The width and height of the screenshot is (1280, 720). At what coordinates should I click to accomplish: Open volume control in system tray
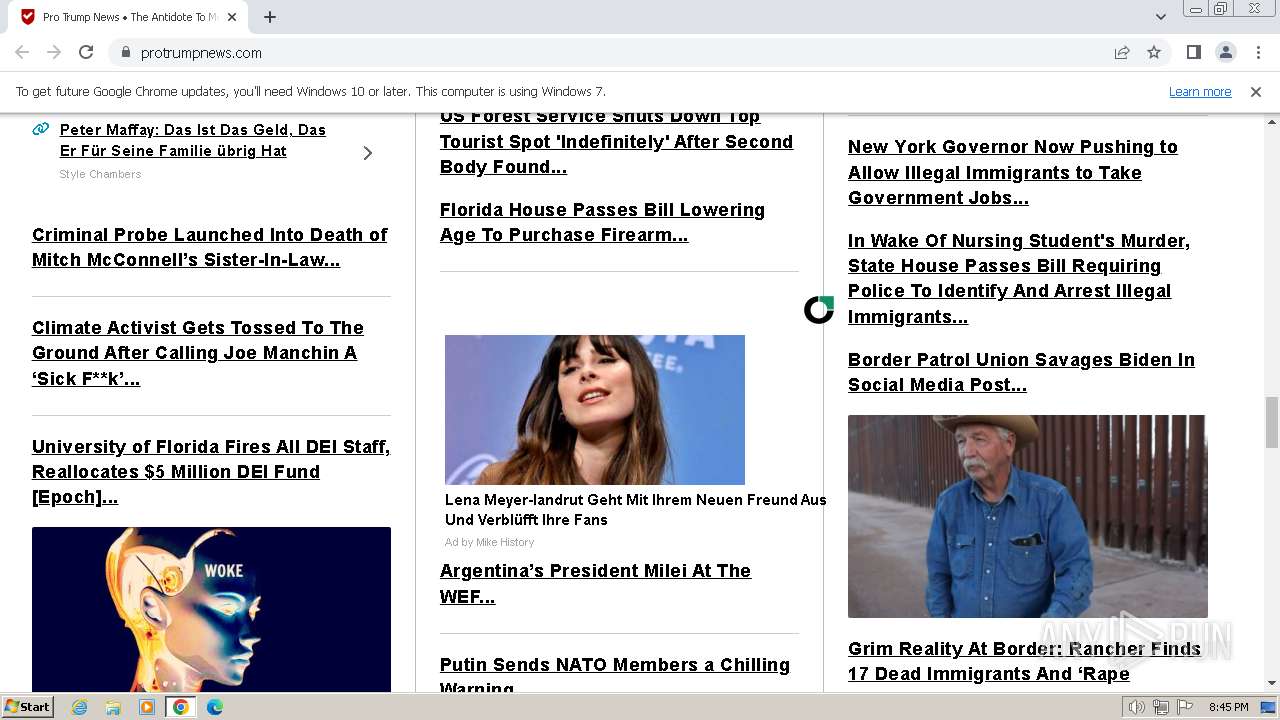(x=1137, y=707)
